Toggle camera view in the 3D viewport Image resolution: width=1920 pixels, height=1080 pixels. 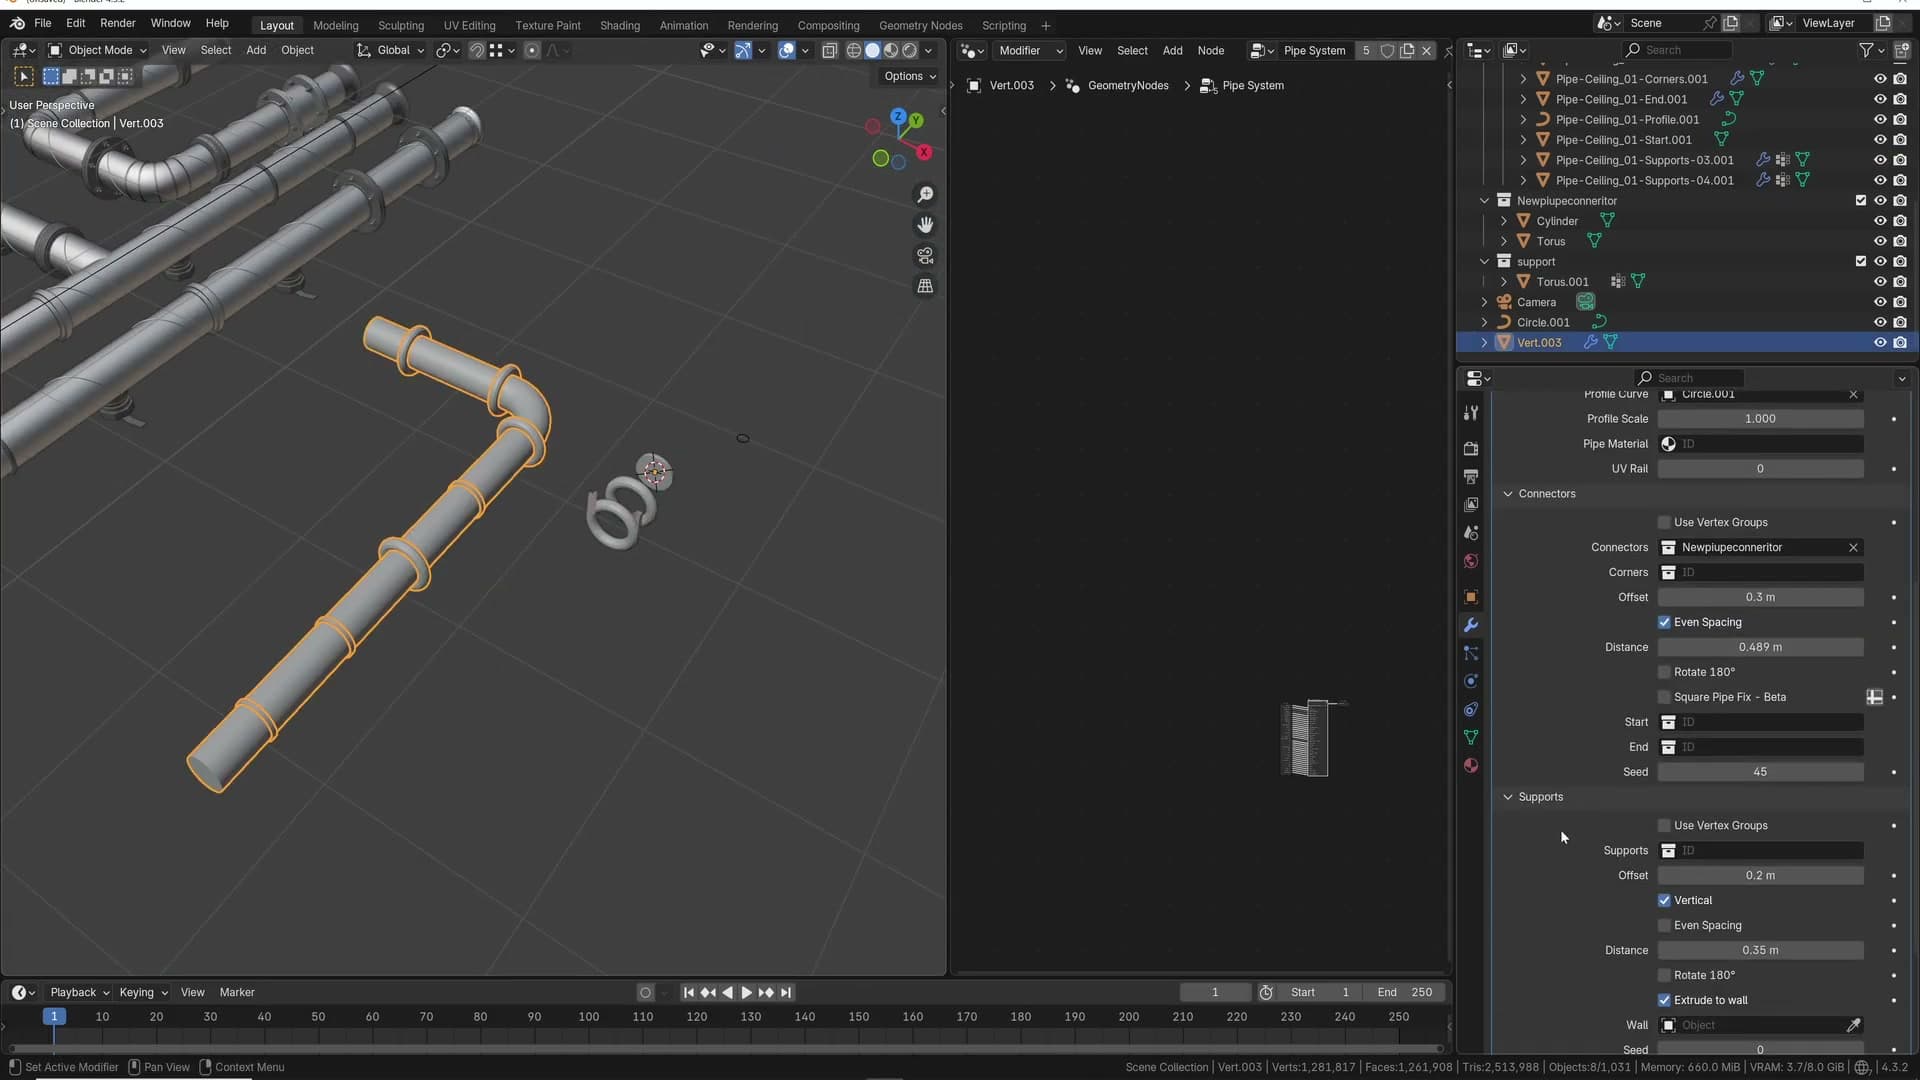tap(925, 256)
